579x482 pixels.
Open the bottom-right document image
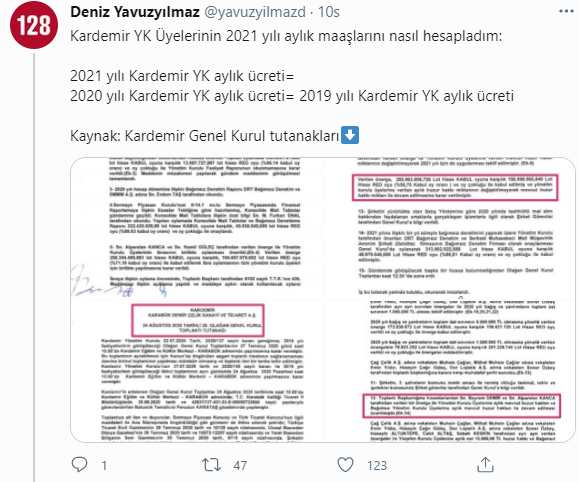coord(450,371)
